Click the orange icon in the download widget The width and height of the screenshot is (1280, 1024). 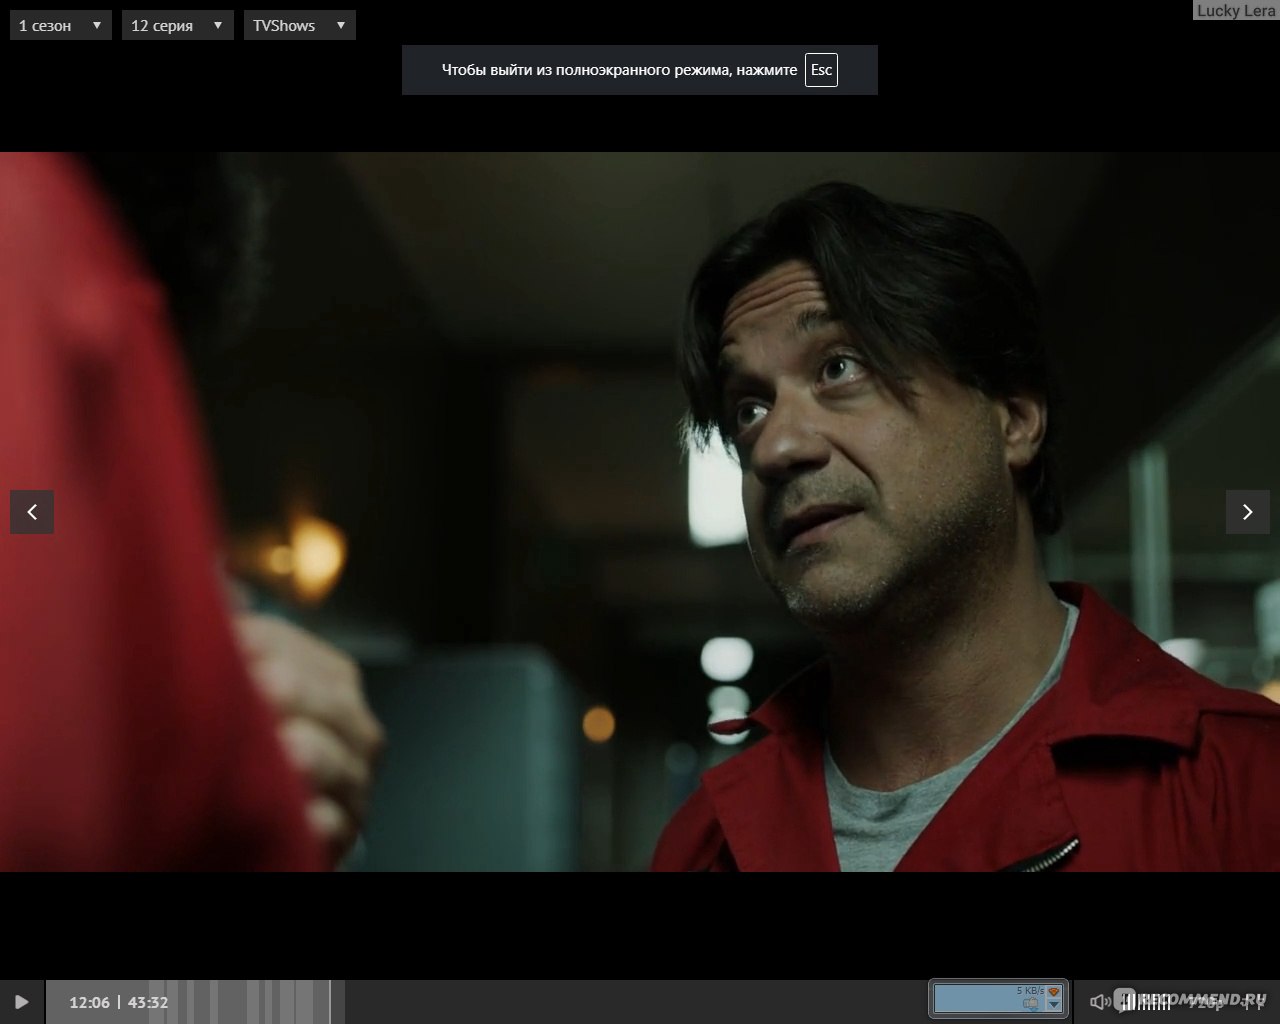(x=1053, y=991)
